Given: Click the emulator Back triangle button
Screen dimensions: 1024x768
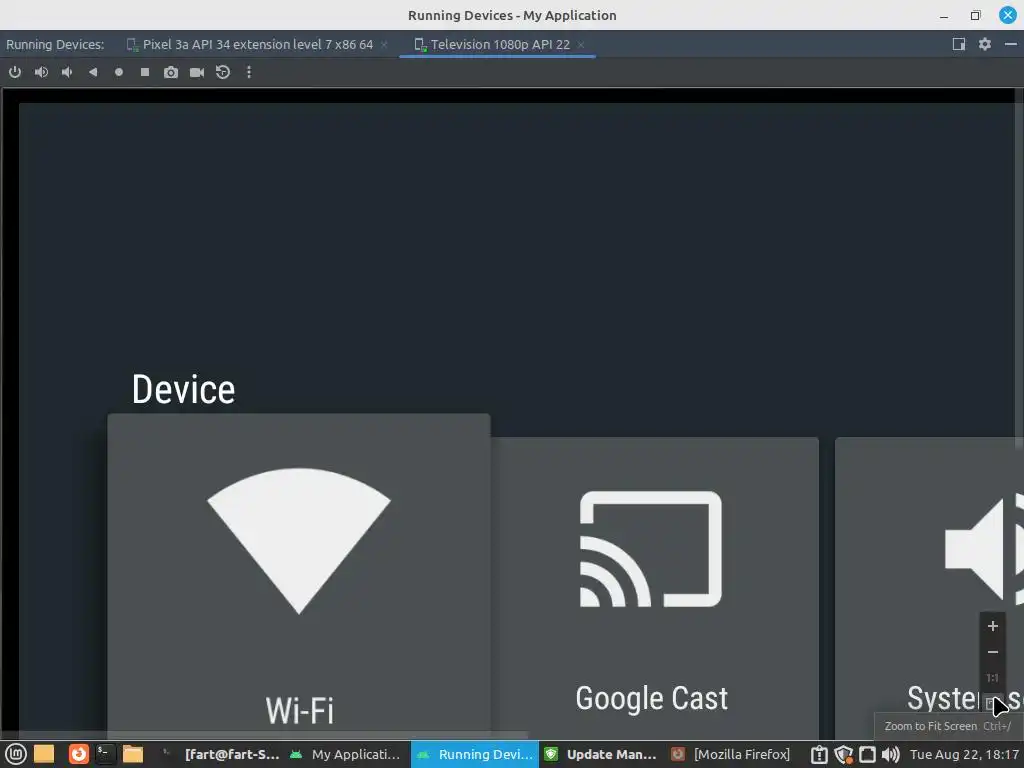Looking at the screenshot, I should tap(93, 72).
